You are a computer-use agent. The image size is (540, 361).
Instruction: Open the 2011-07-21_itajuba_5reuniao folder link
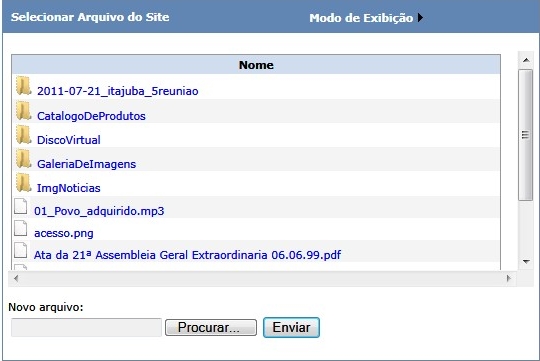pyautogui.click(x=118, y=91)
